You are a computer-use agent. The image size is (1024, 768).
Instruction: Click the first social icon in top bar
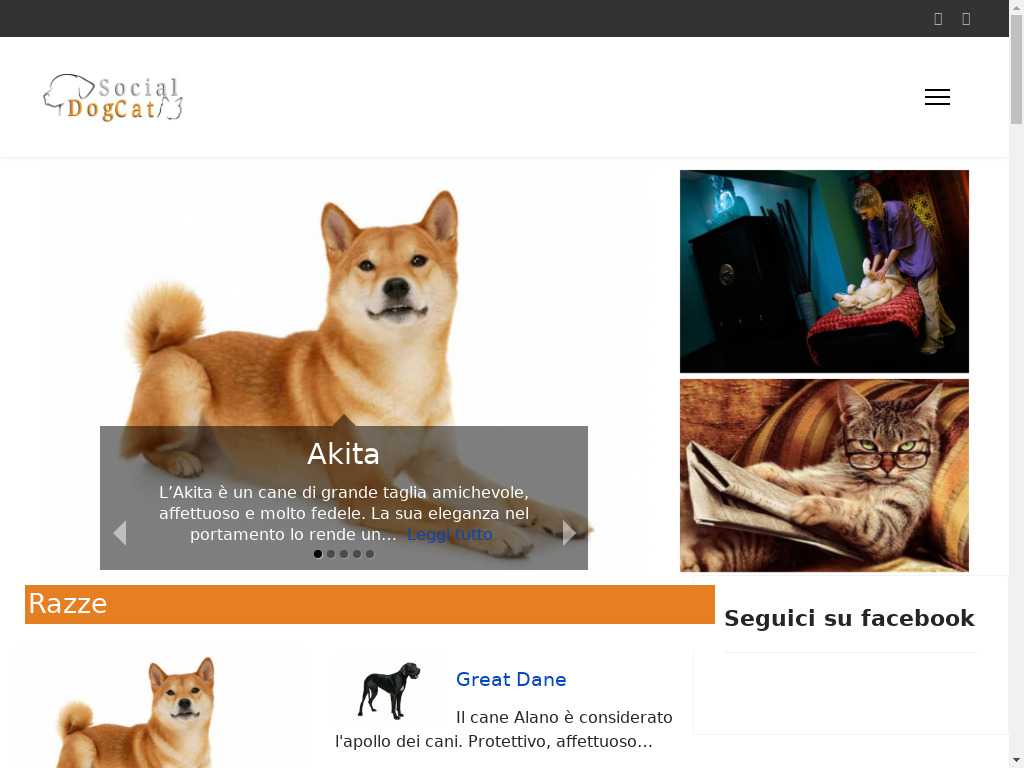[938, 18]
